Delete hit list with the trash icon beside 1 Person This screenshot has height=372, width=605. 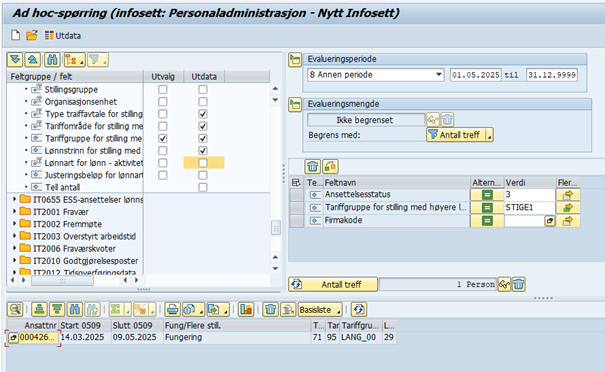point(519,285)
